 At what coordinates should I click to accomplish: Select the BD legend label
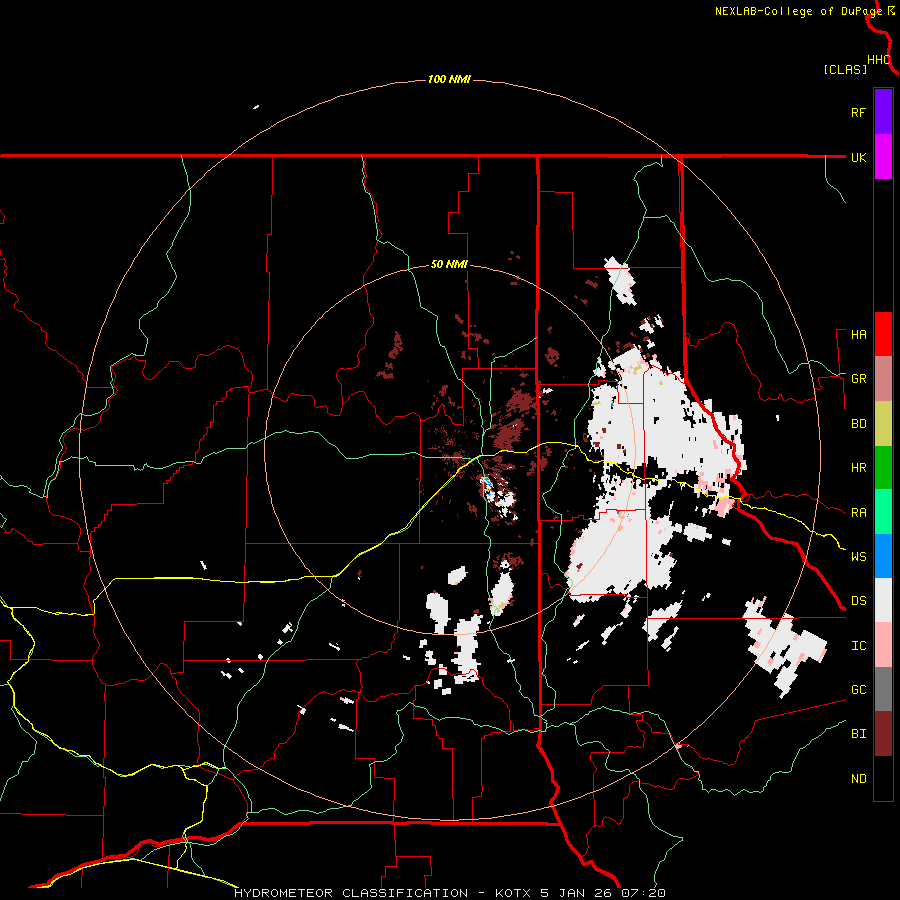(x=858, y=424)
